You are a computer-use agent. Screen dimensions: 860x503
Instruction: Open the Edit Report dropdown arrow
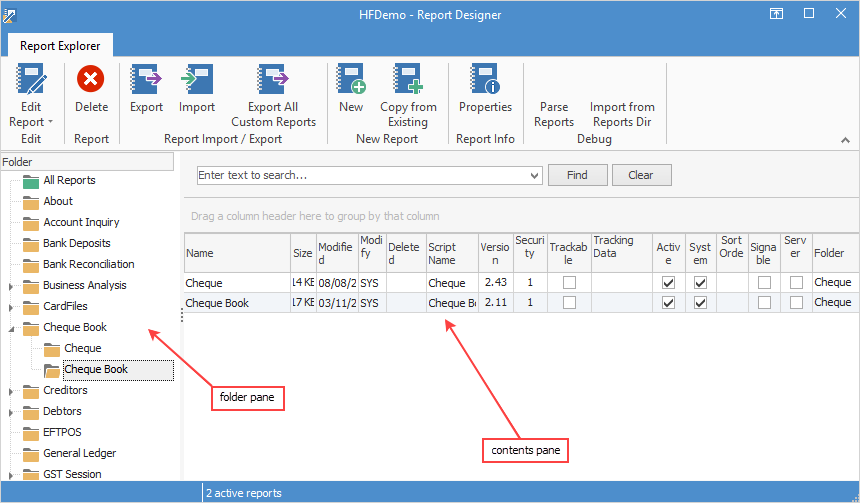point(50,122)
